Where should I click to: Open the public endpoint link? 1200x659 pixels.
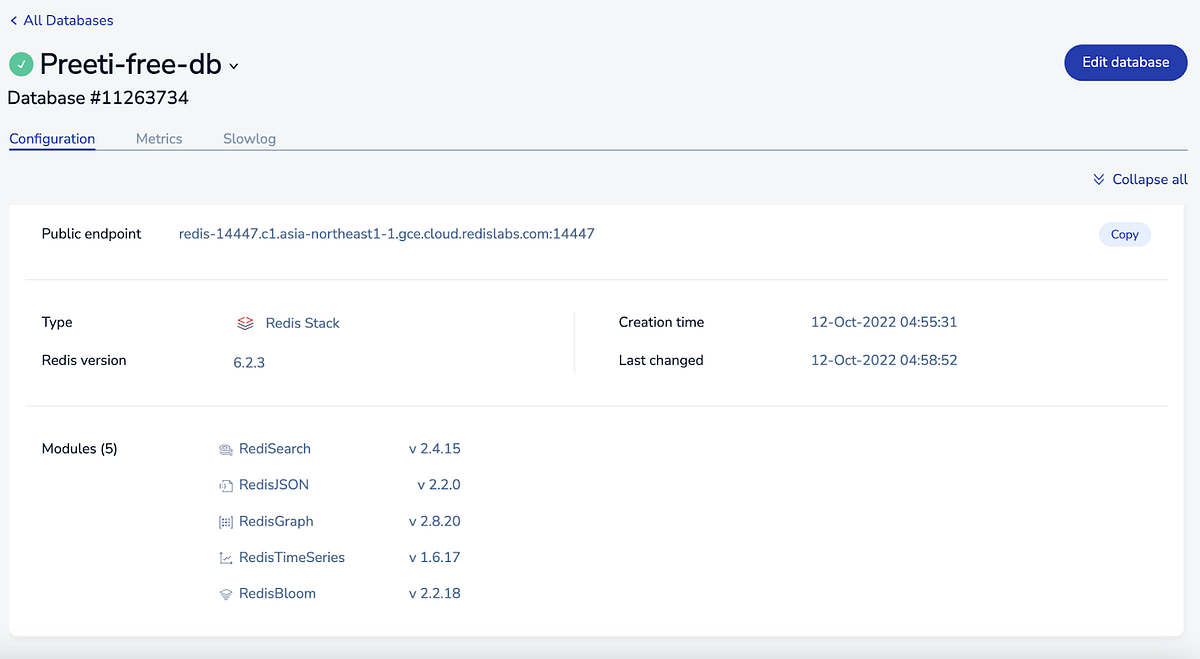[387, 233]
